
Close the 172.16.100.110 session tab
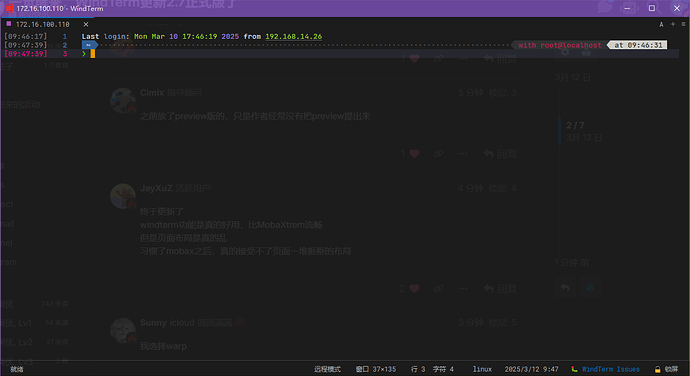[x=86, y=24]
